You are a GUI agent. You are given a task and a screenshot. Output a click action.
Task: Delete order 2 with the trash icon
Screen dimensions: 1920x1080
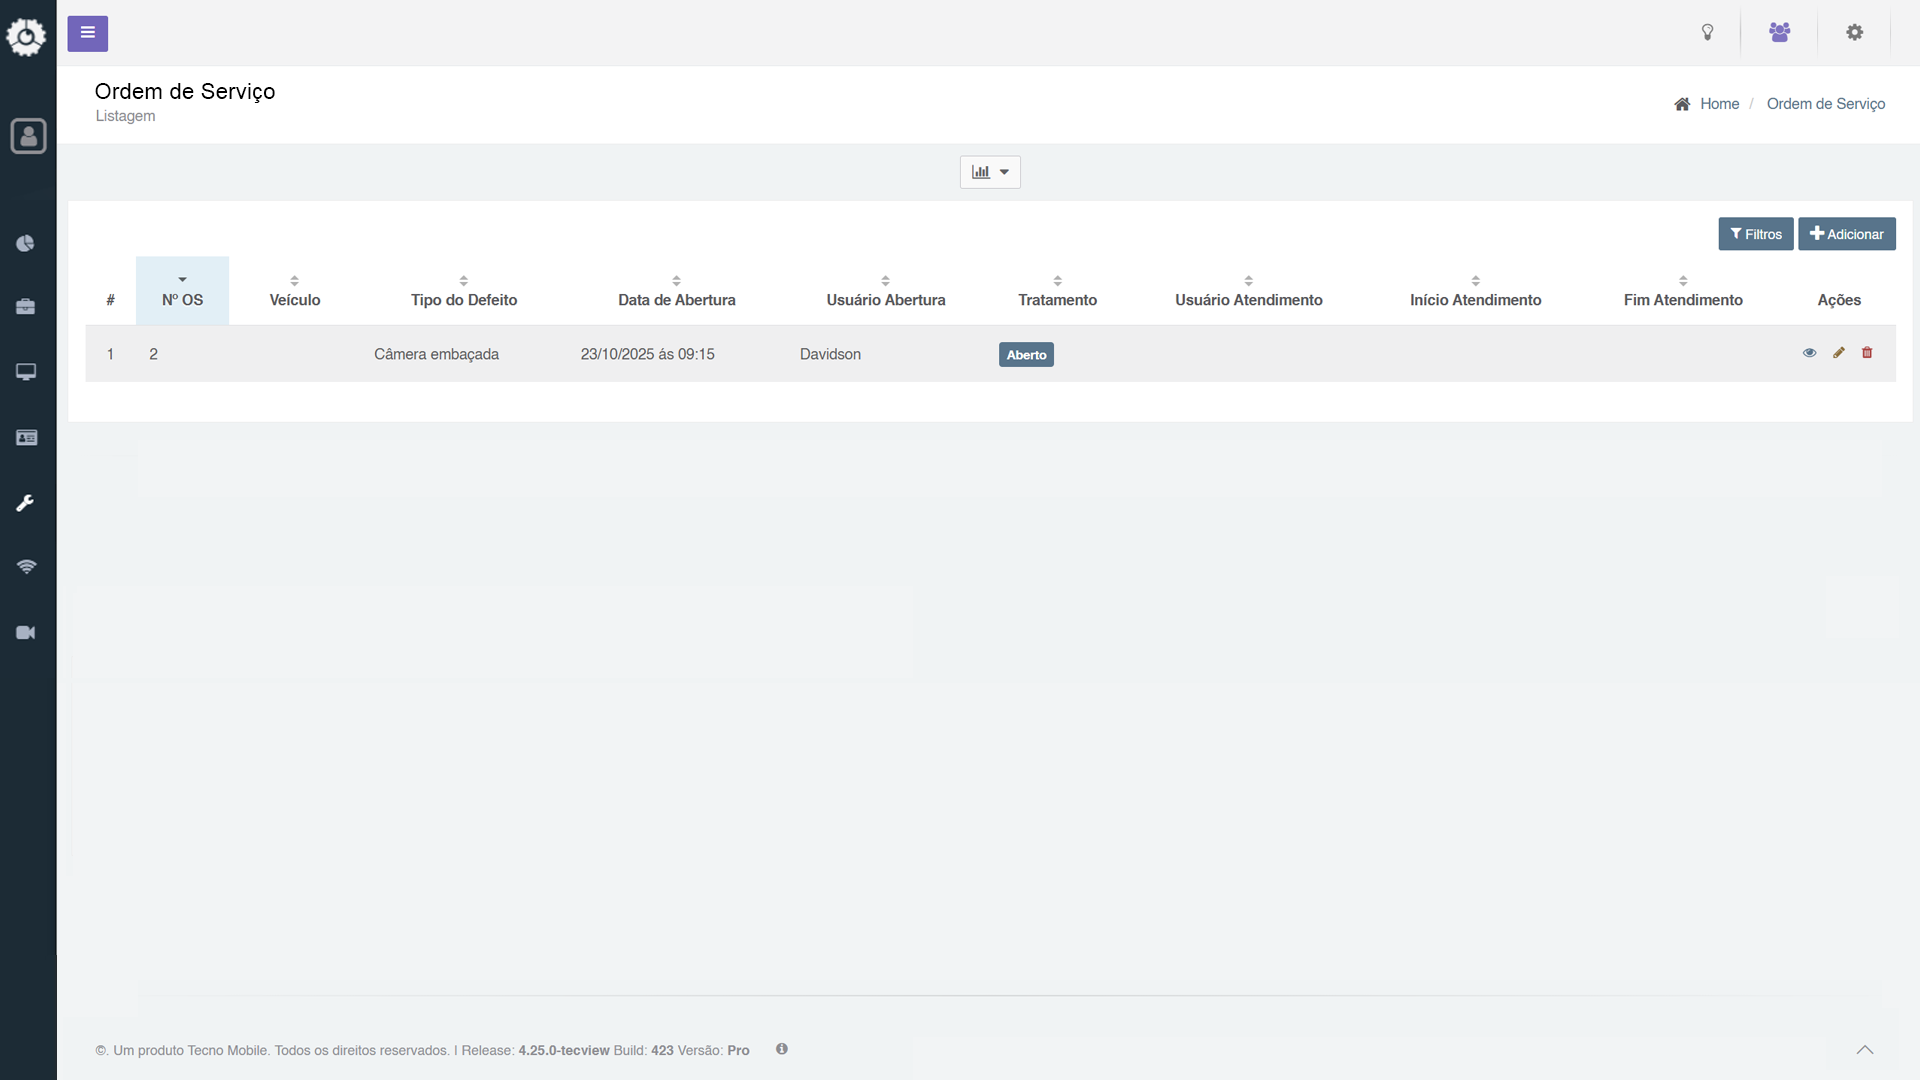[1867, 353]
